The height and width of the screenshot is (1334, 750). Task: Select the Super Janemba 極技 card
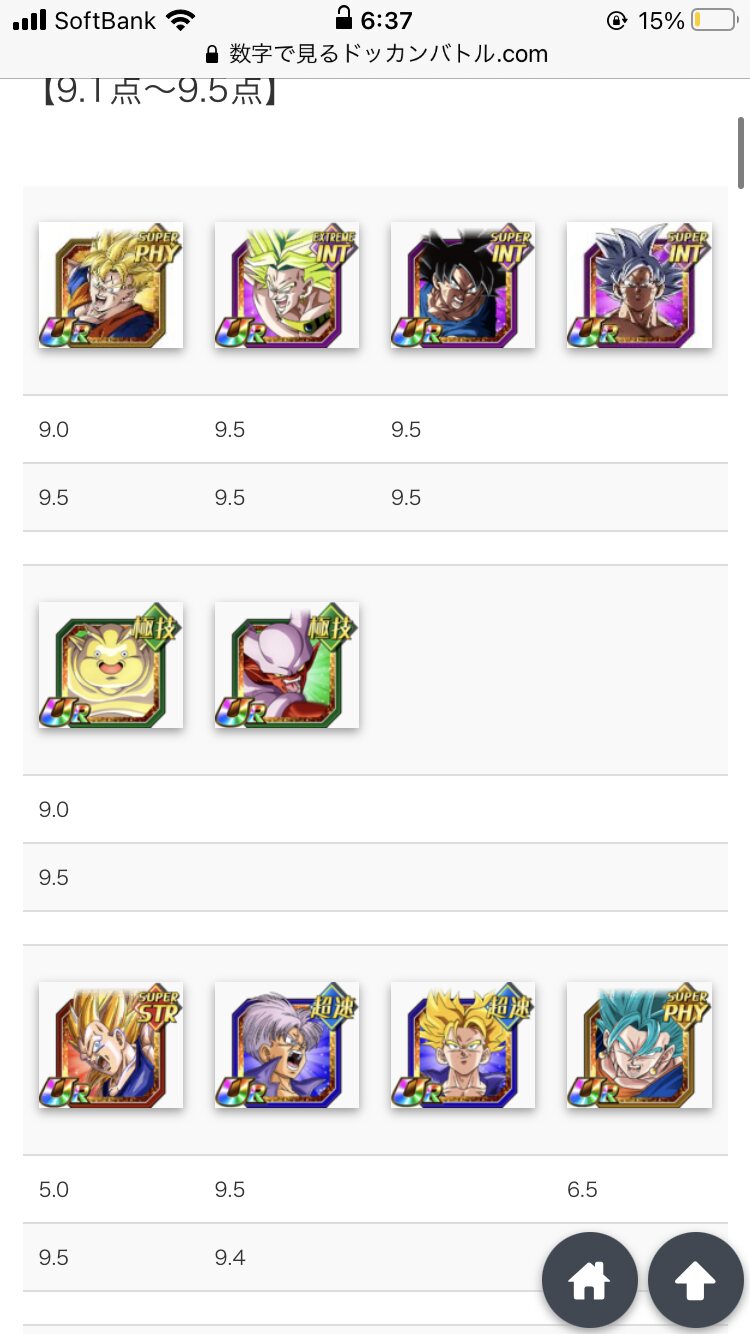[287, 665]
